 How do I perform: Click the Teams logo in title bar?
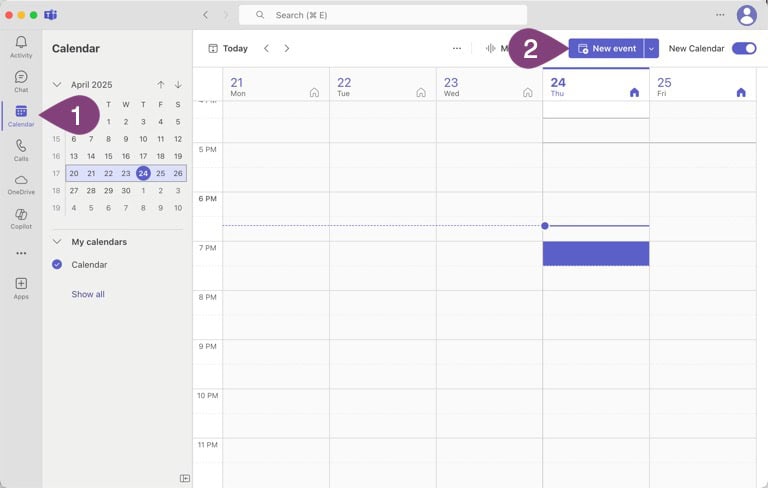point(50,15)
